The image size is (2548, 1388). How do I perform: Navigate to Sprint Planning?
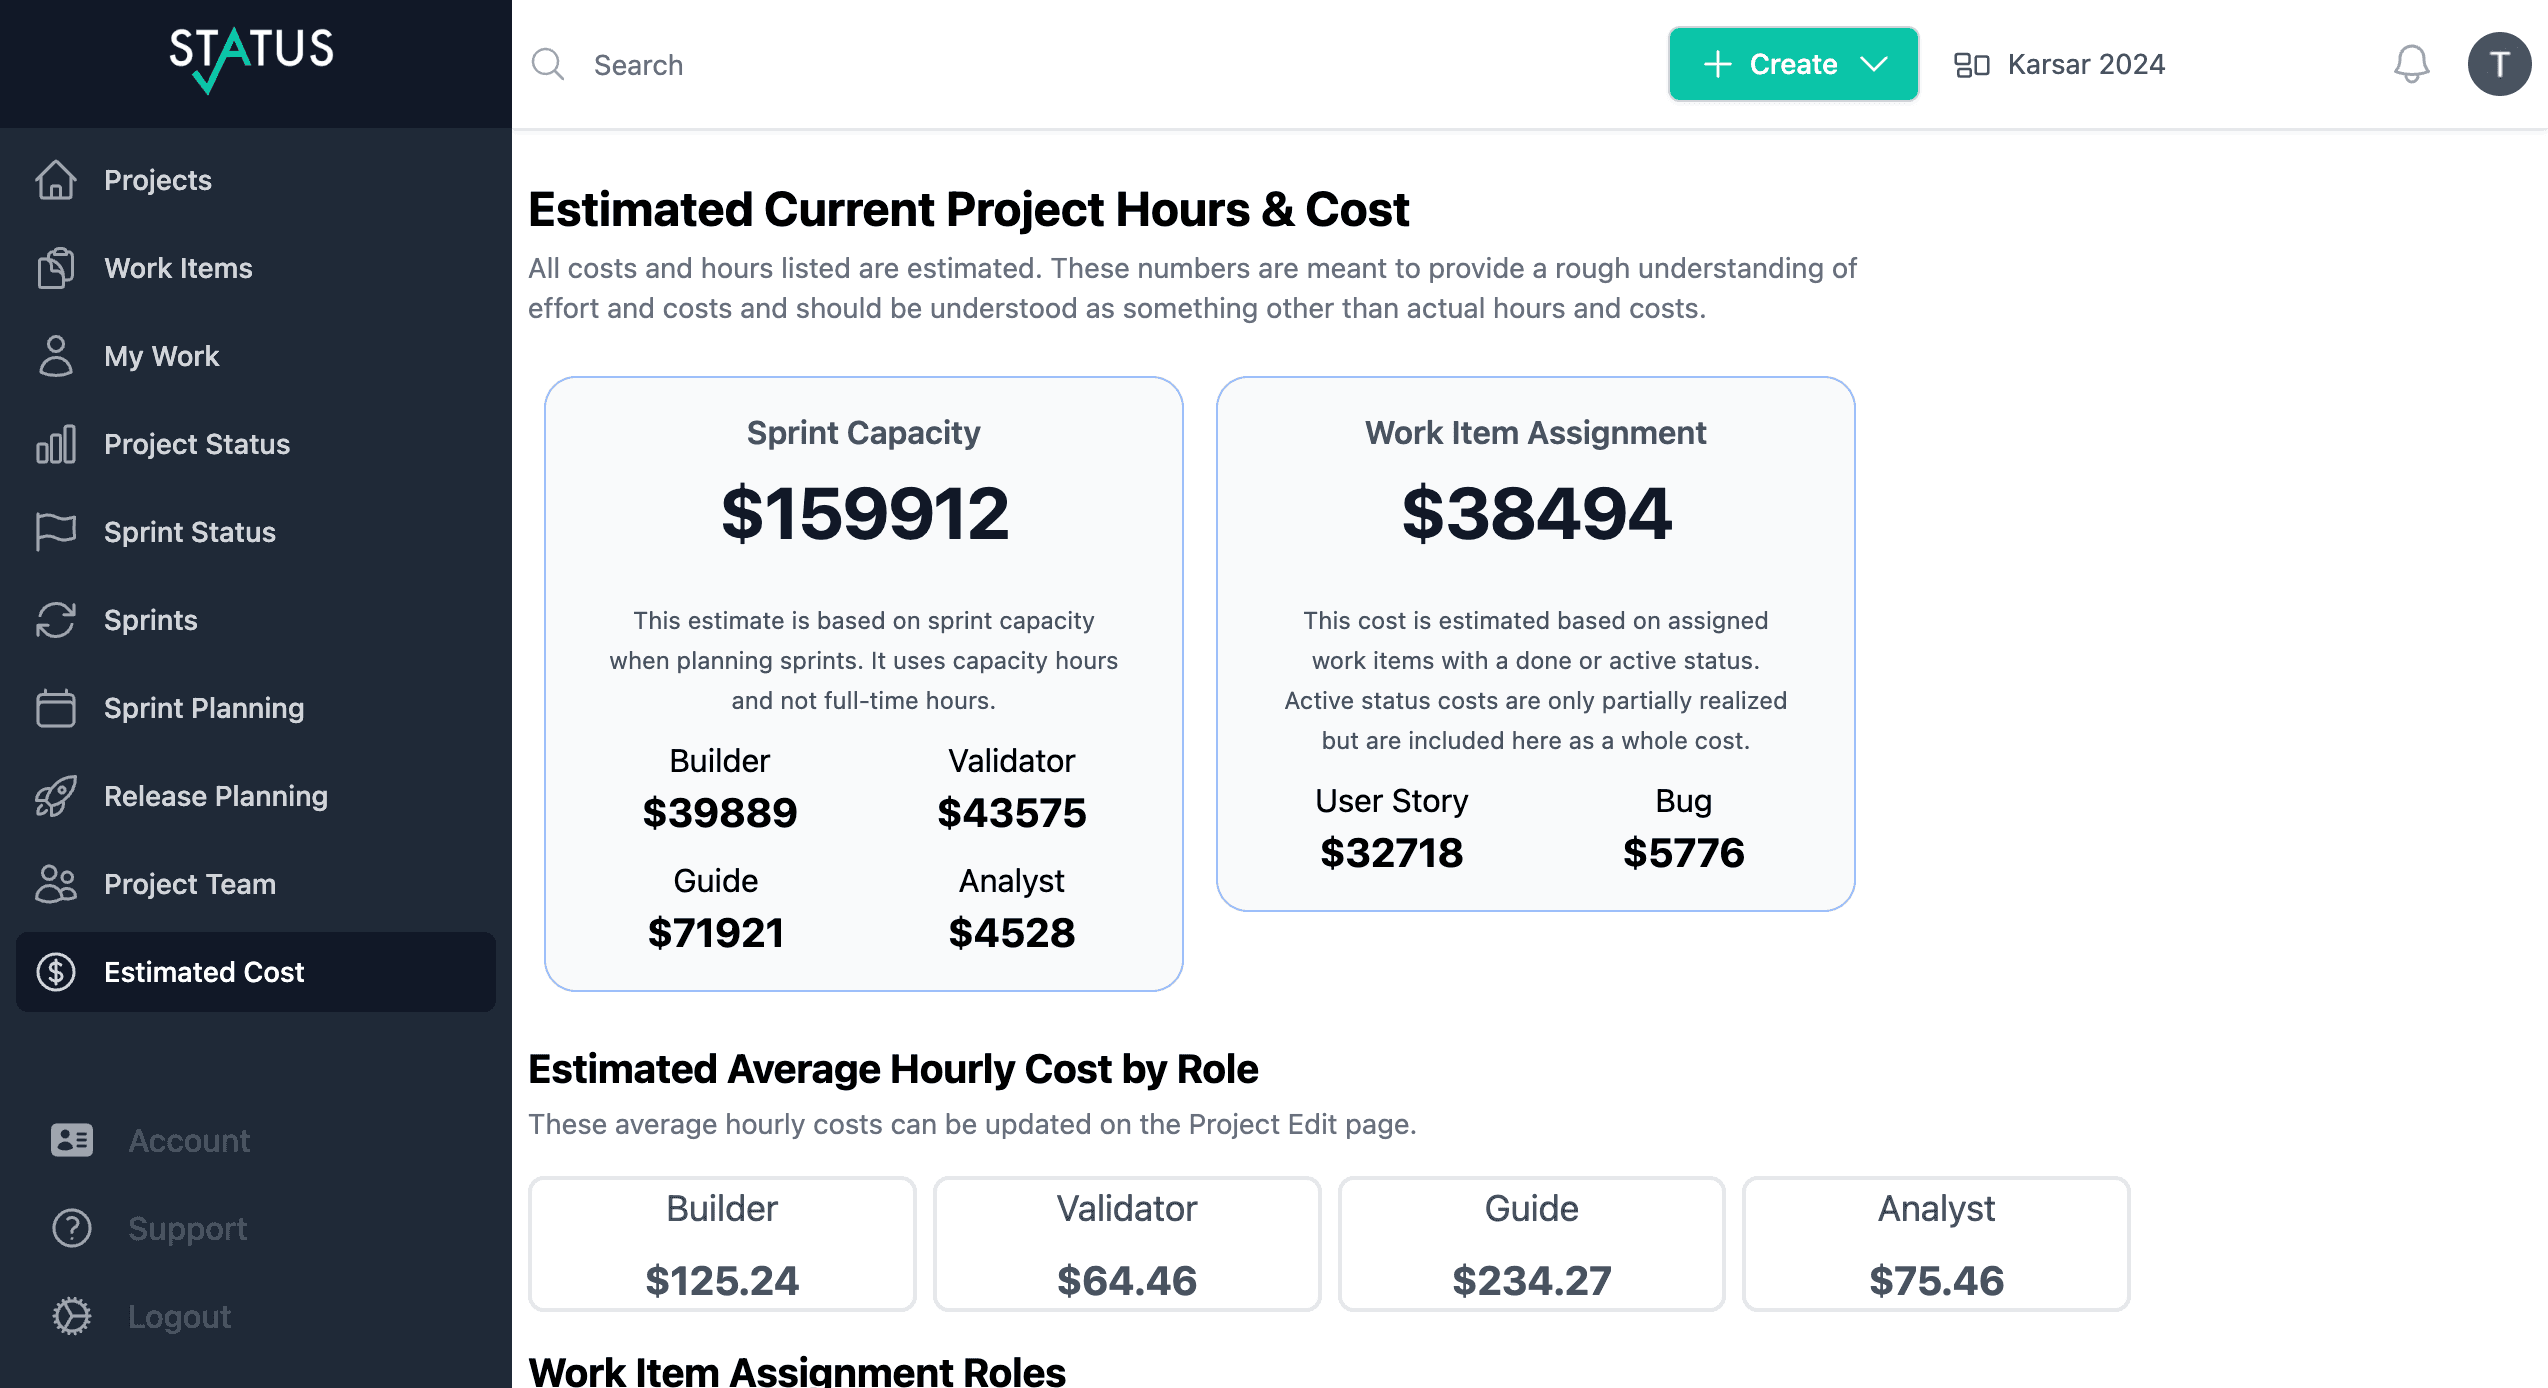[204, 708]
